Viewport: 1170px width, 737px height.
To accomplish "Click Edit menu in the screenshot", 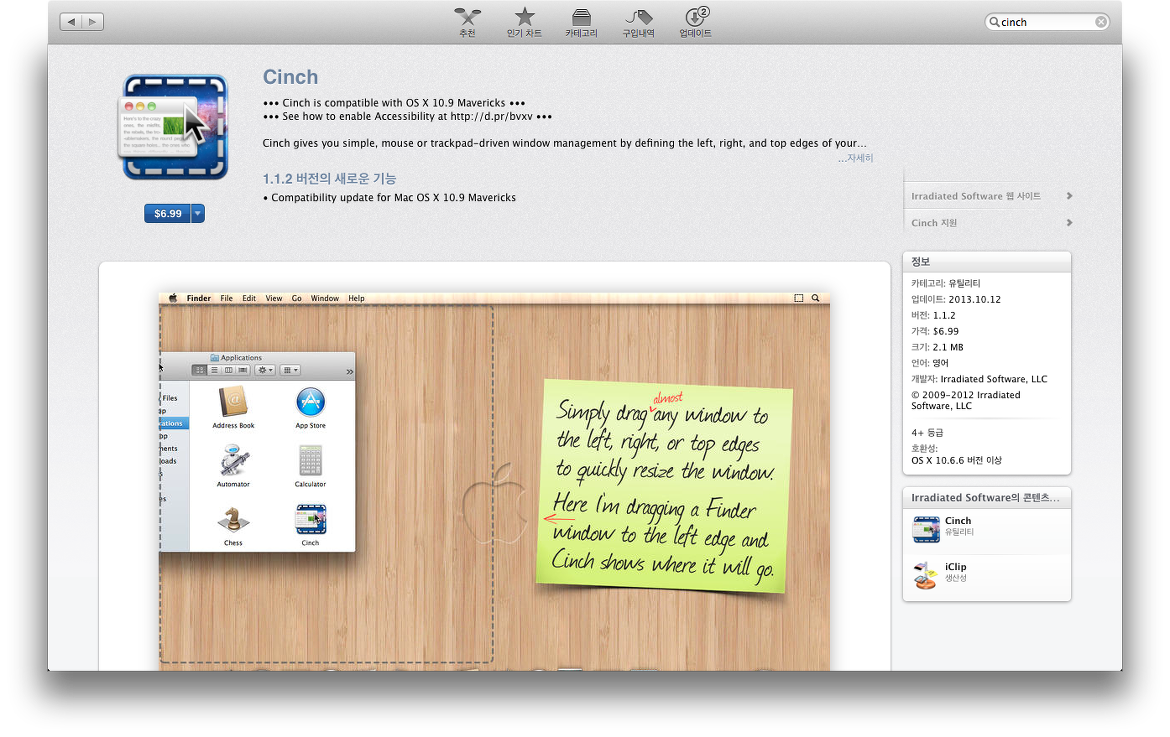I will tap(249, 298).
